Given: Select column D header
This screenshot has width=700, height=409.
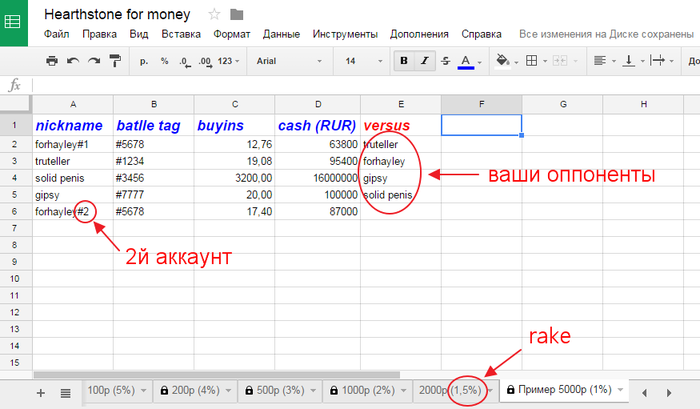Looking at the screenshot, I should [x=318, y=104].
